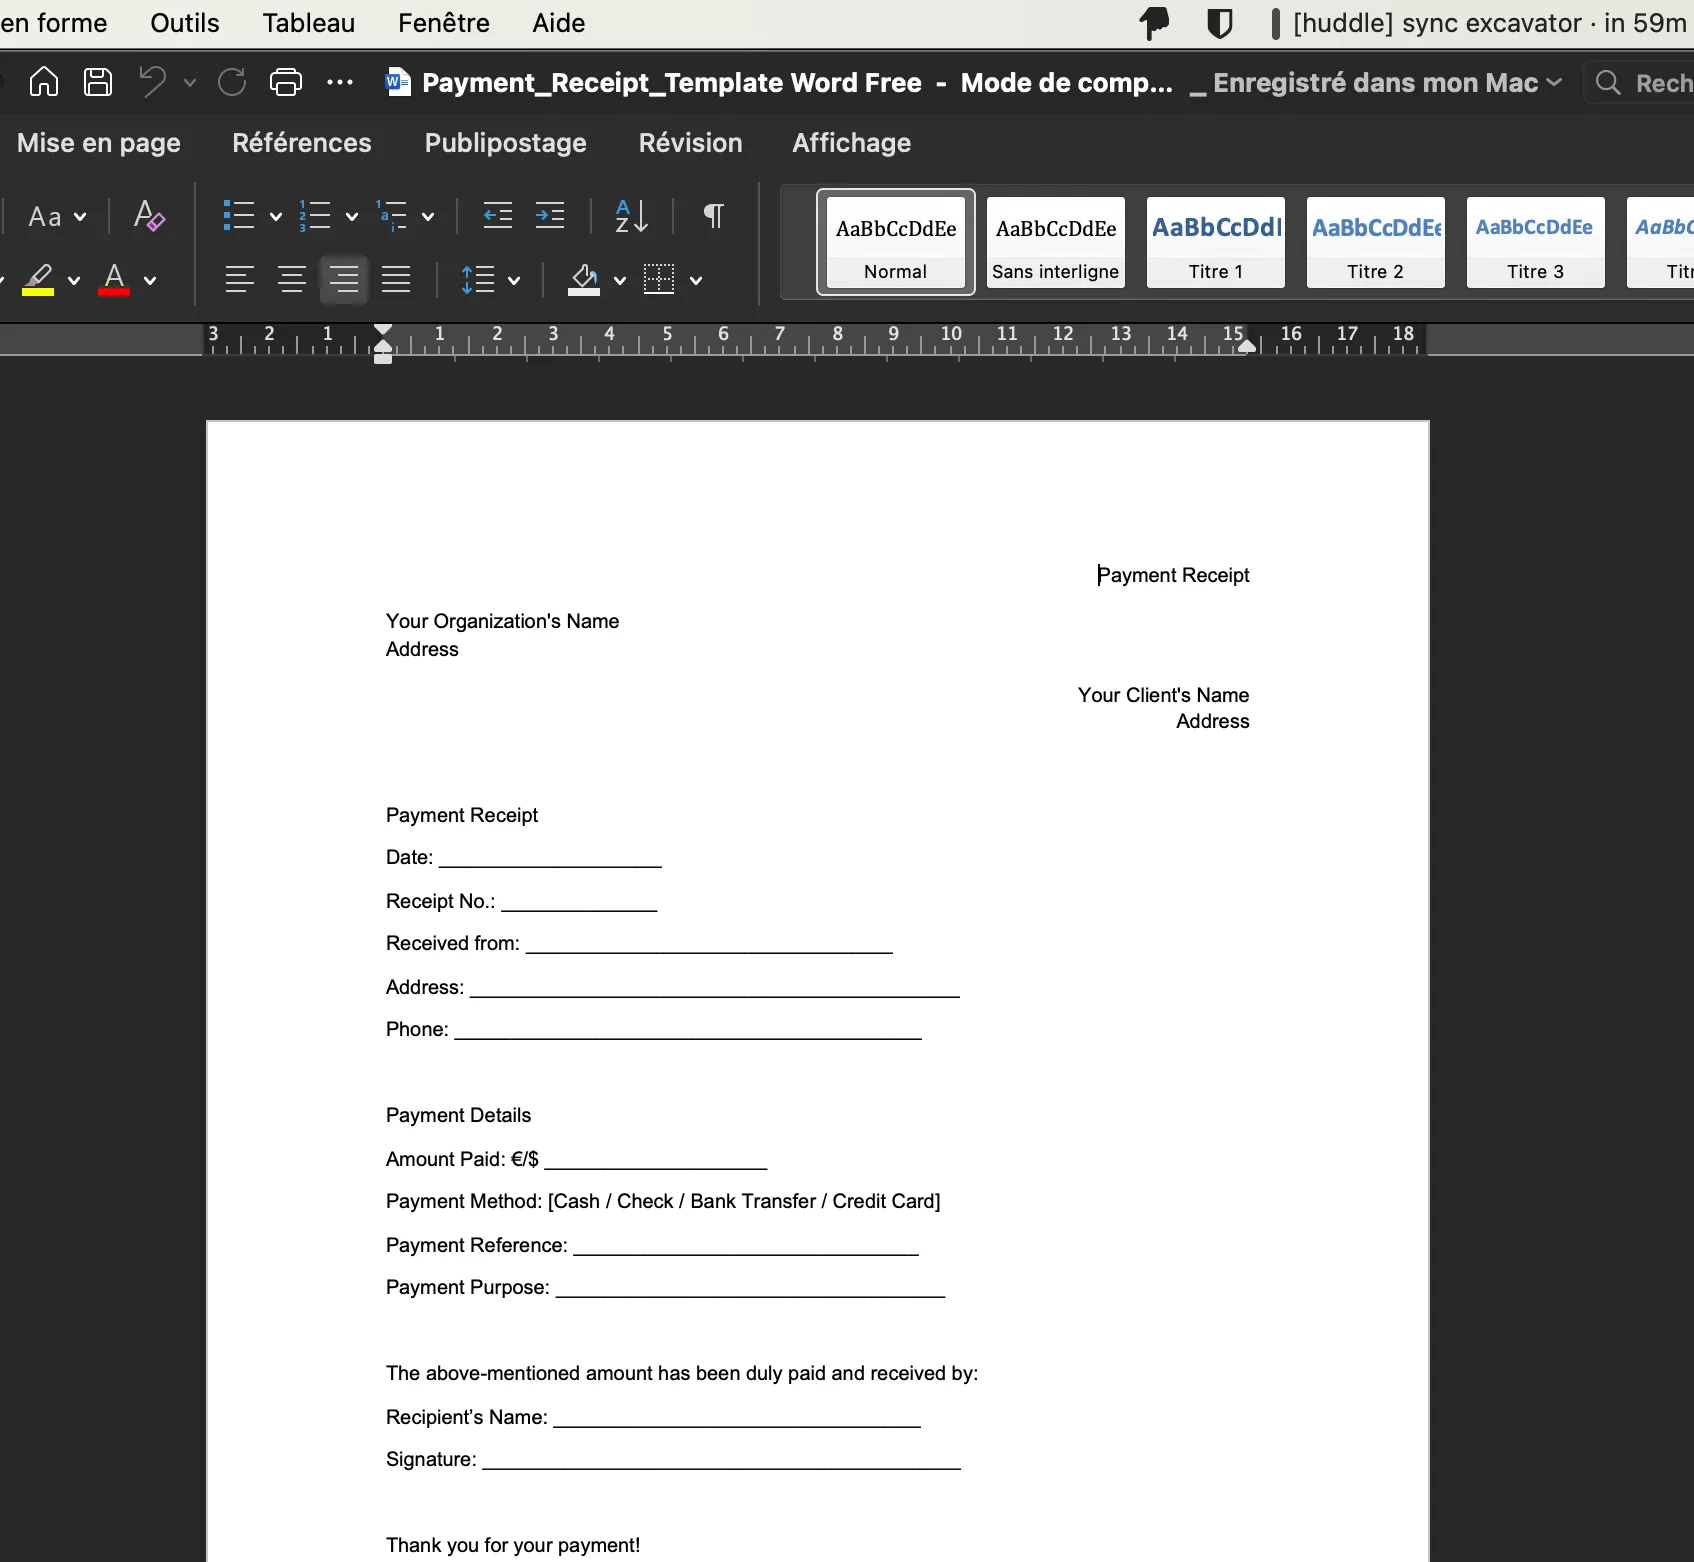This screenshot has height=1562, width=1694.
Task: Toggle justified paragraph alignment
Action: point(395,280)
